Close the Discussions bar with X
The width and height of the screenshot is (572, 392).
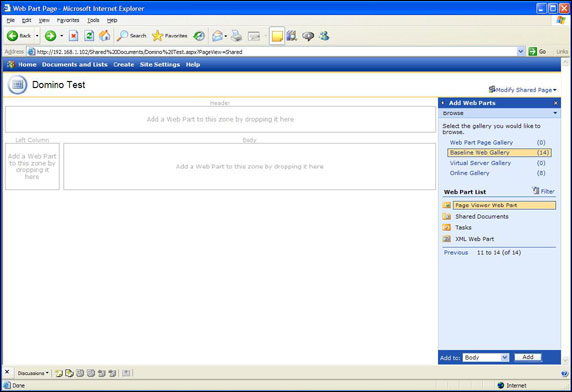tap(7, 372)
